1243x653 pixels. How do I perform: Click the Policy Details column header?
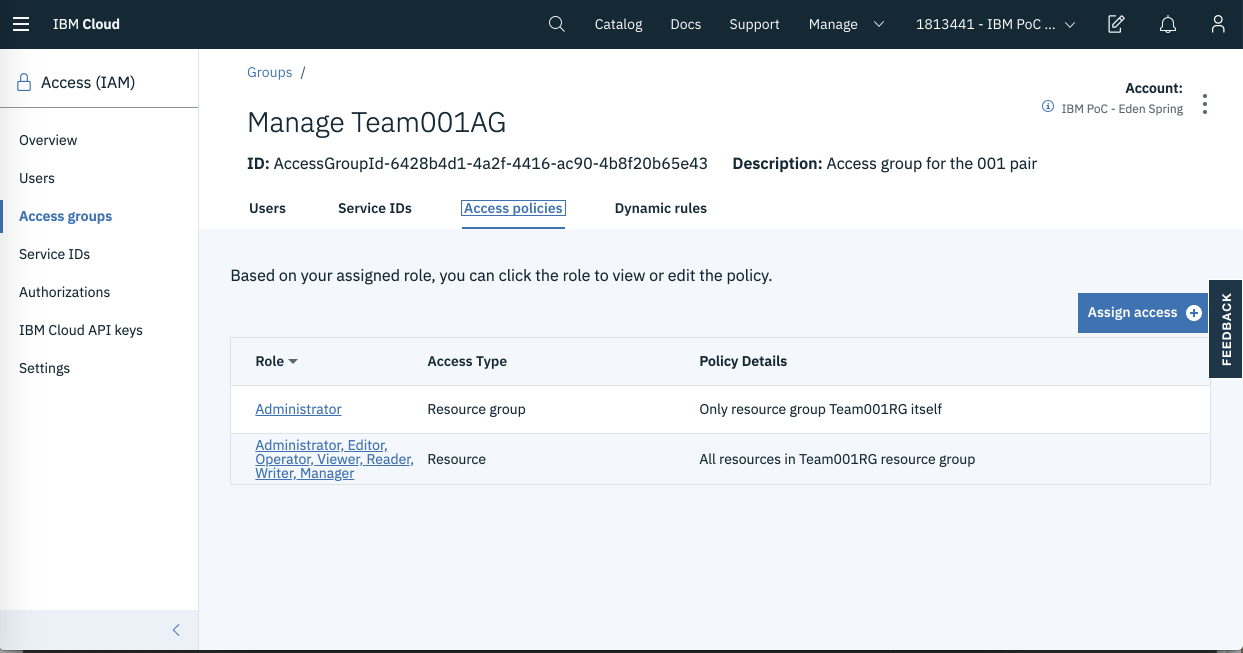click(743, 361)
